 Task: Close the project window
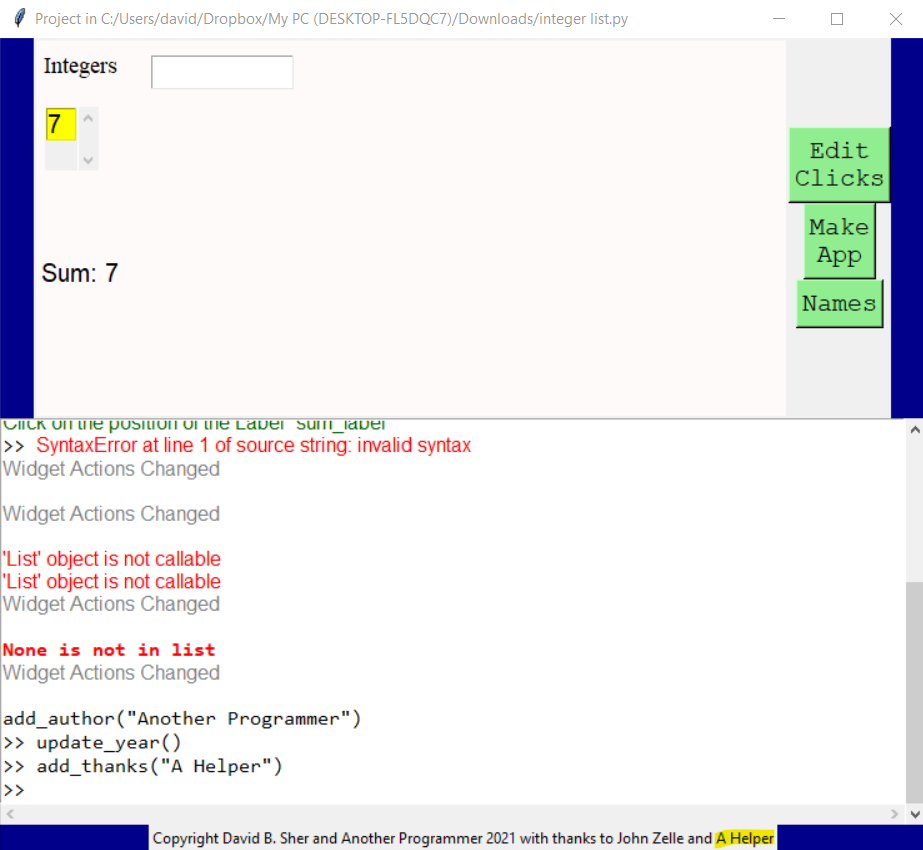pos(895,19)
